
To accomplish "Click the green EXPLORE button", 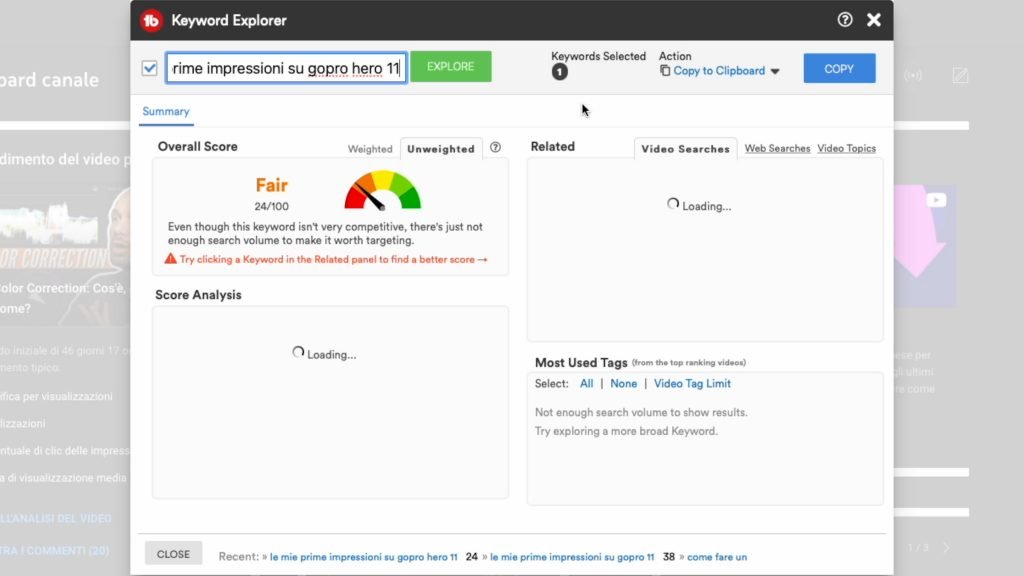I will tap(451, 67).
